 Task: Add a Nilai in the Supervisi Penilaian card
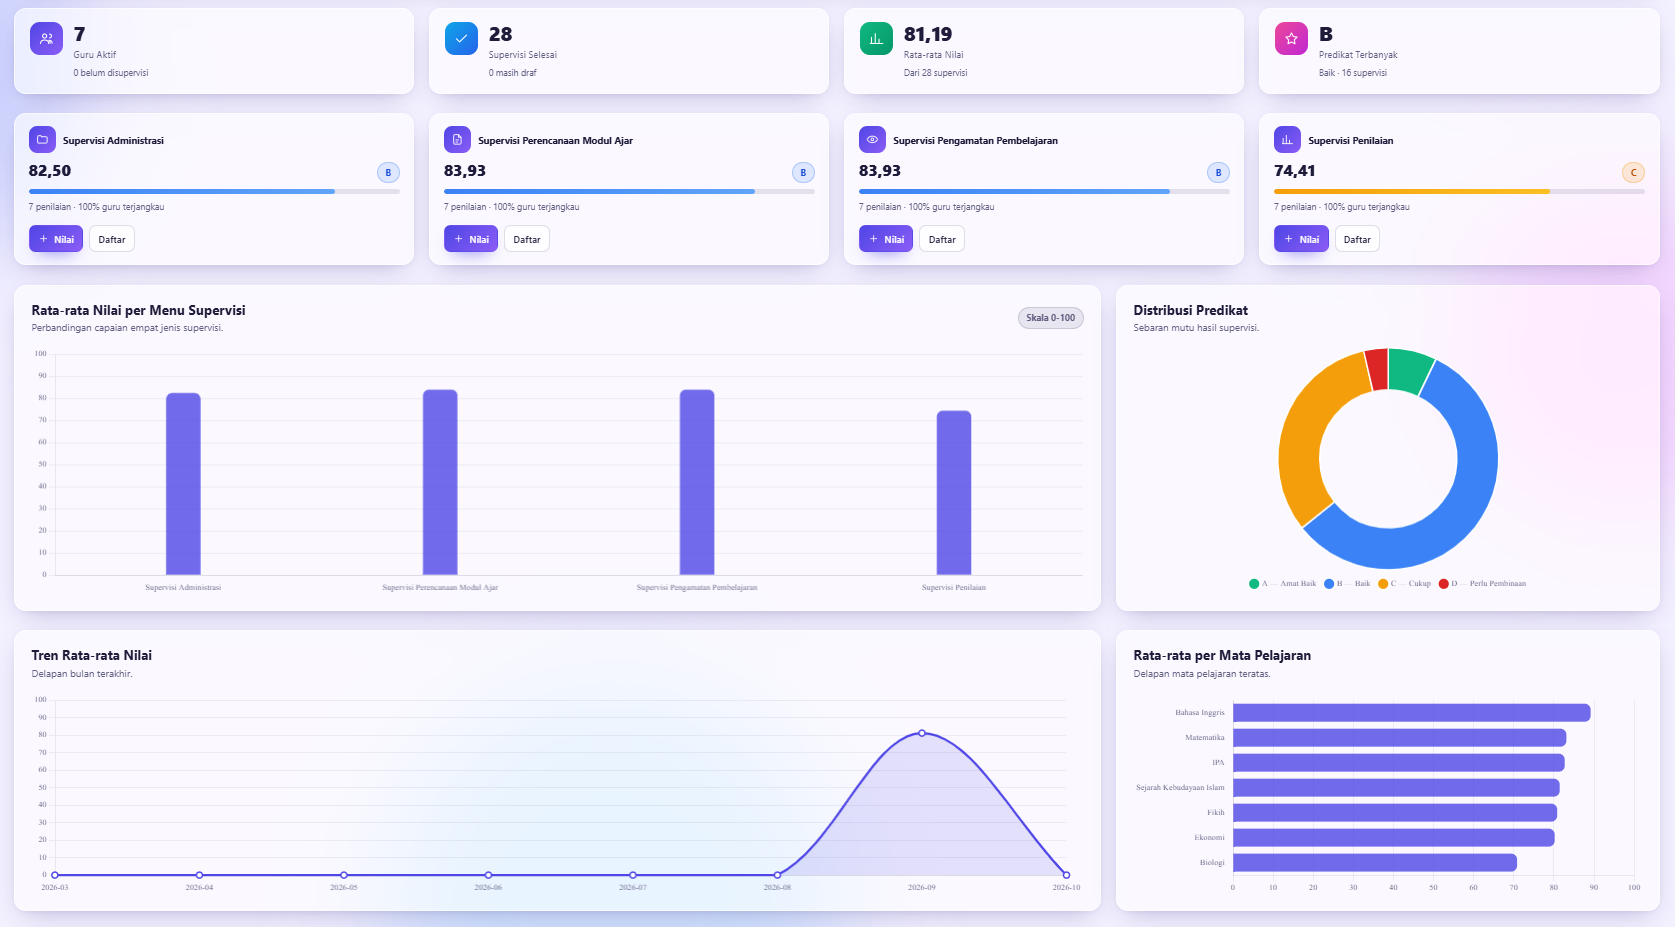[x=1301, y=239]
